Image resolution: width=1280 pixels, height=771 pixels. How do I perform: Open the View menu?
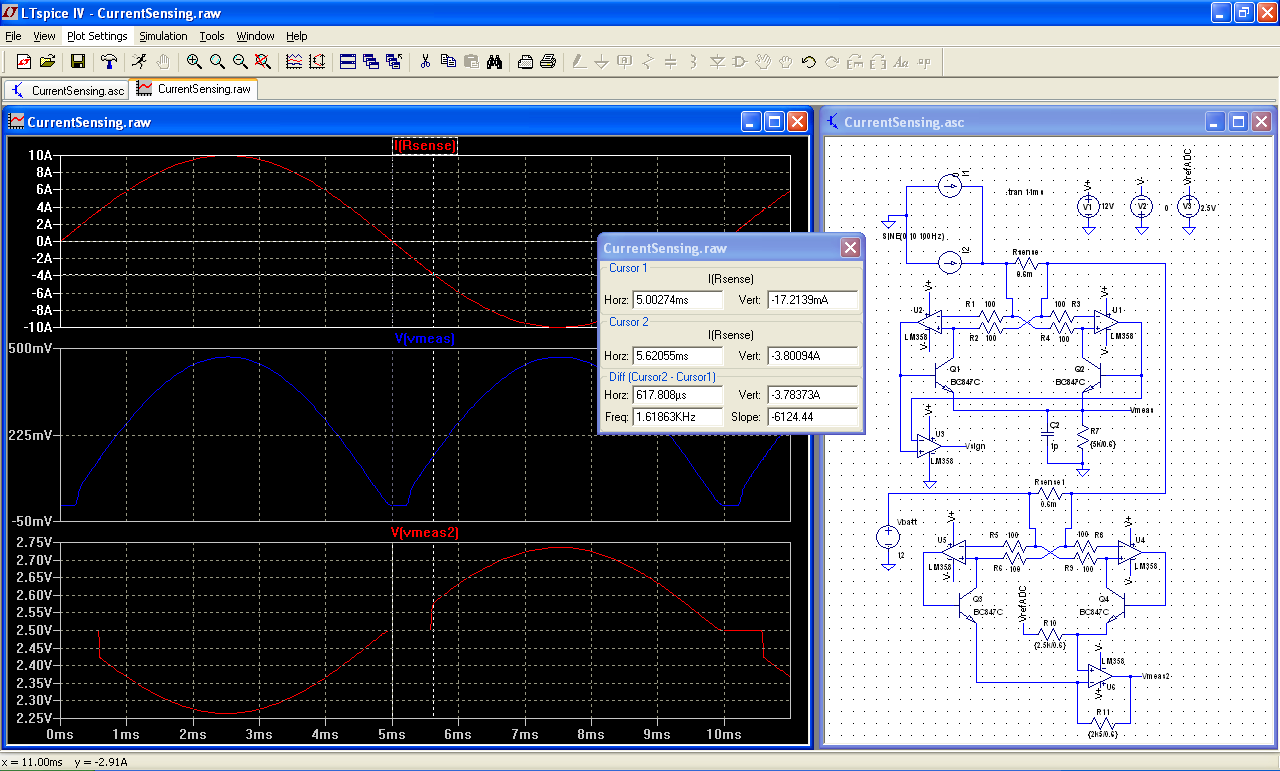tap(44, 36)
